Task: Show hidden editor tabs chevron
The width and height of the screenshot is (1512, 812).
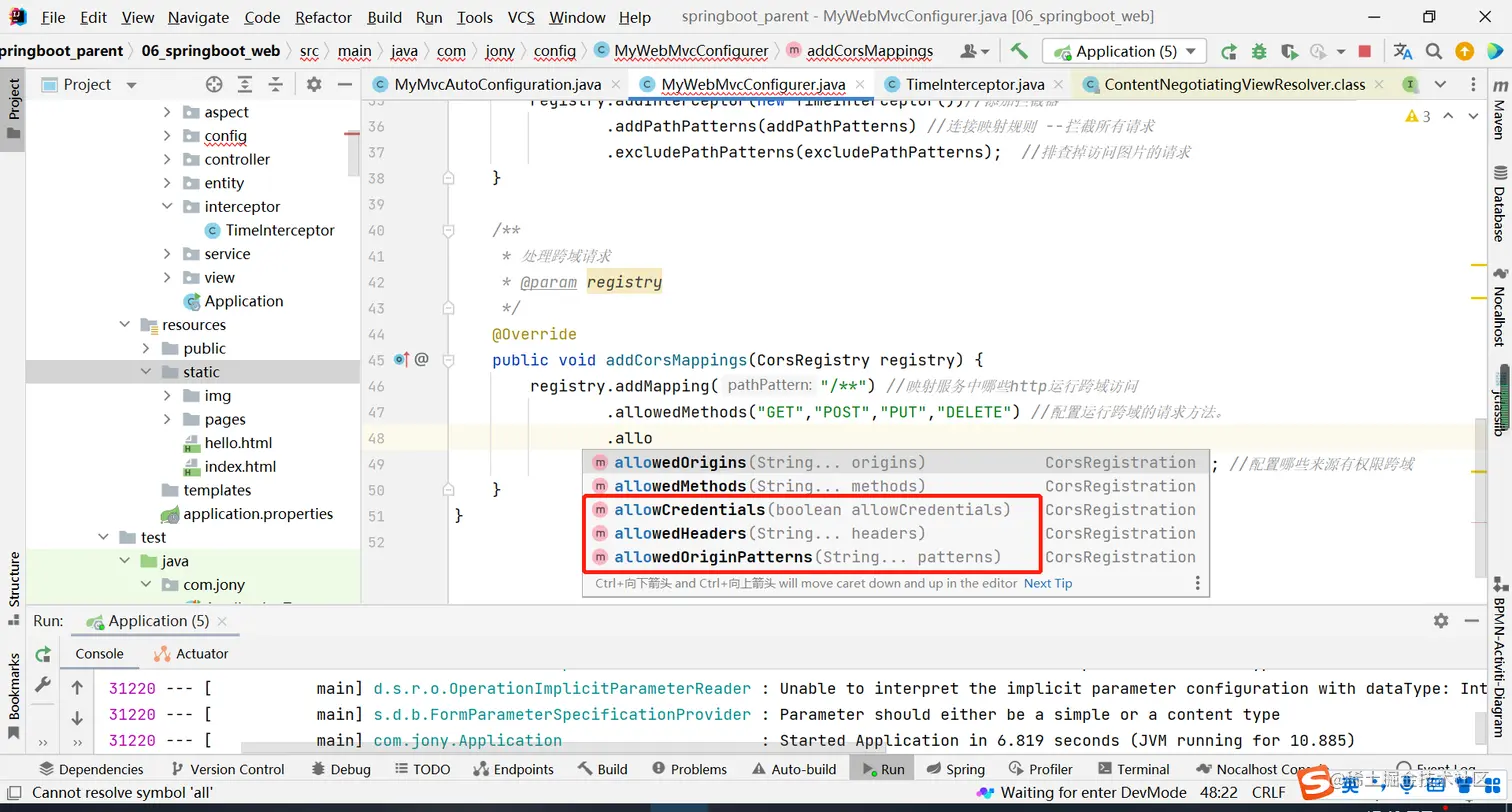Action: coord(1440,85)
